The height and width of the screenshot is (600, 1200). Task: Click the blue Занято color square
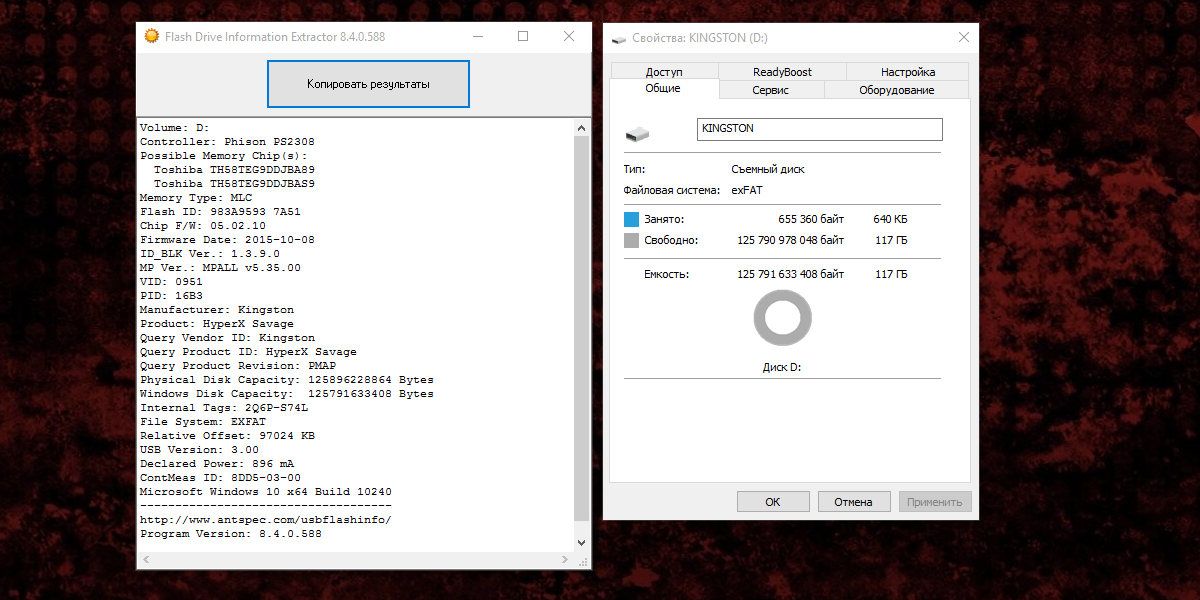631,219
